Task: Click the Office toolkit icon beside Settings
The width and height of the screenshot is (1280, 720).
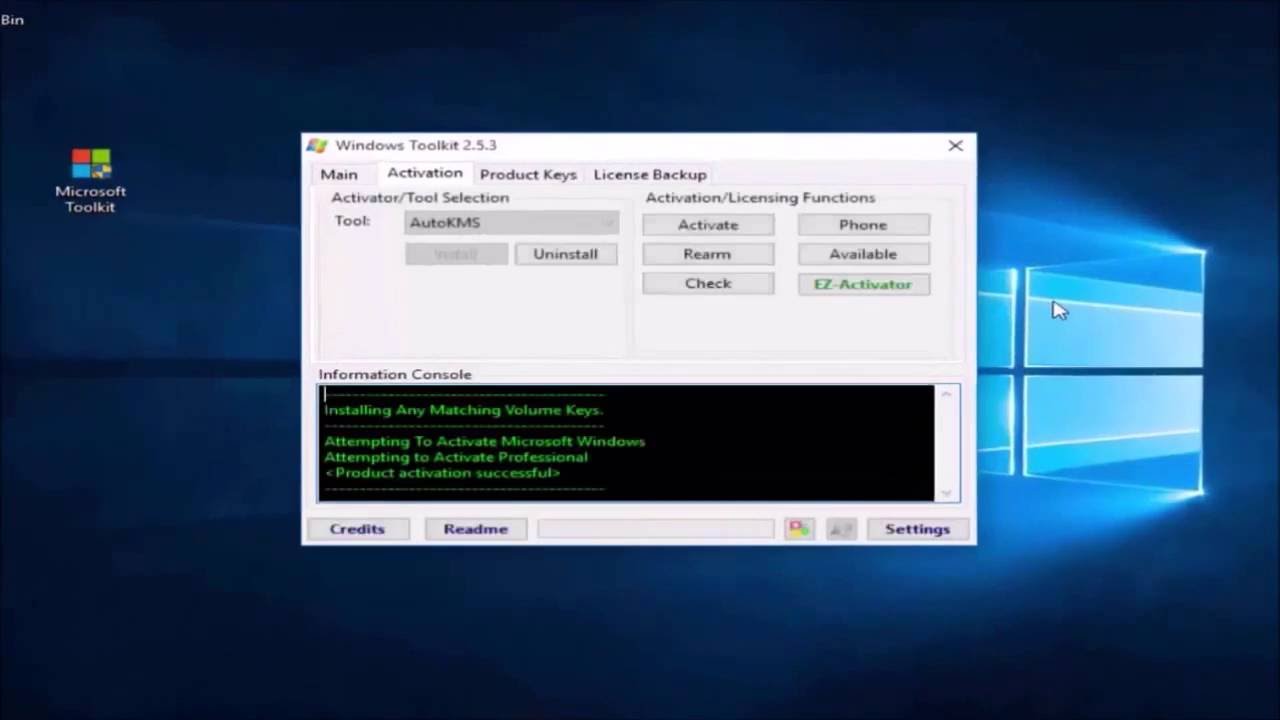Action: (799, 529)
